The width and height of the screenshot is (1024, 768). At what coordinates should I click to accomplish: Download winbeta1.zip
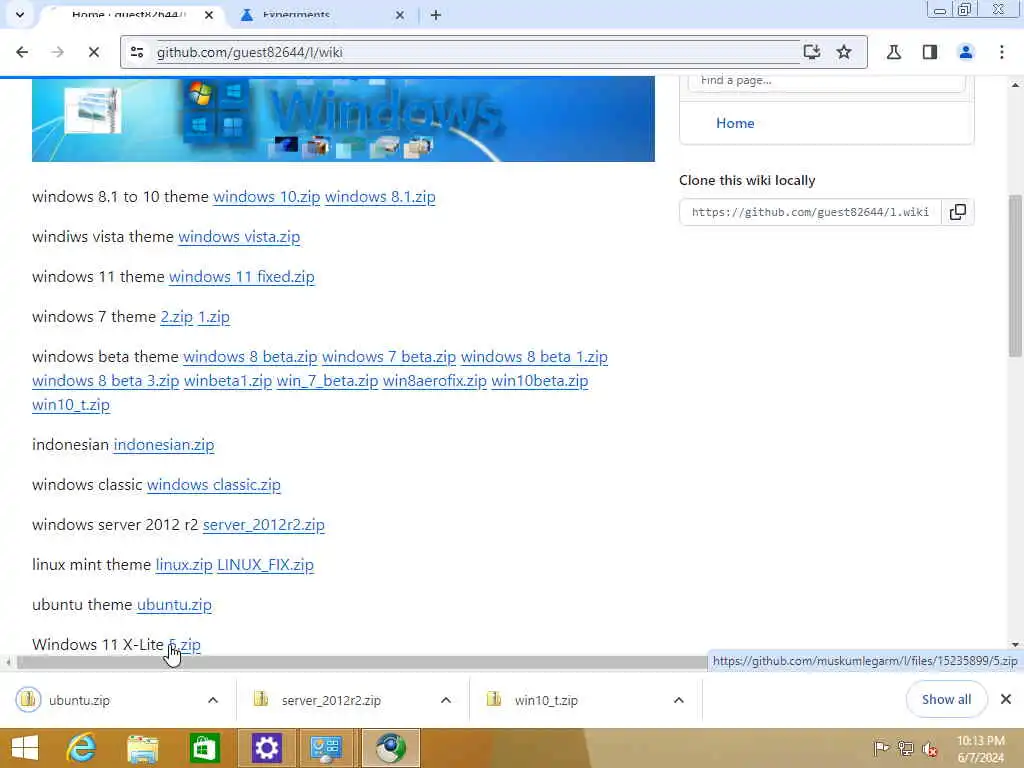228,381
